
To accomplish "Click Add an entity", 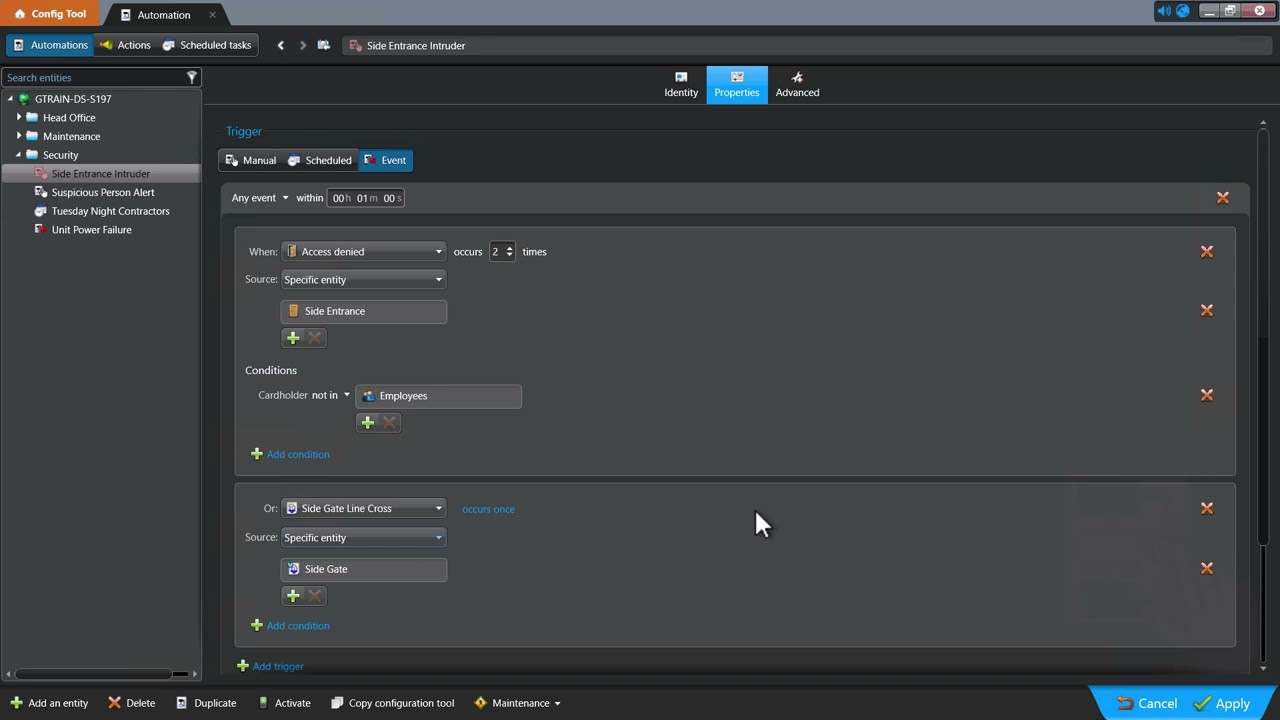I will tap(49, 703).
